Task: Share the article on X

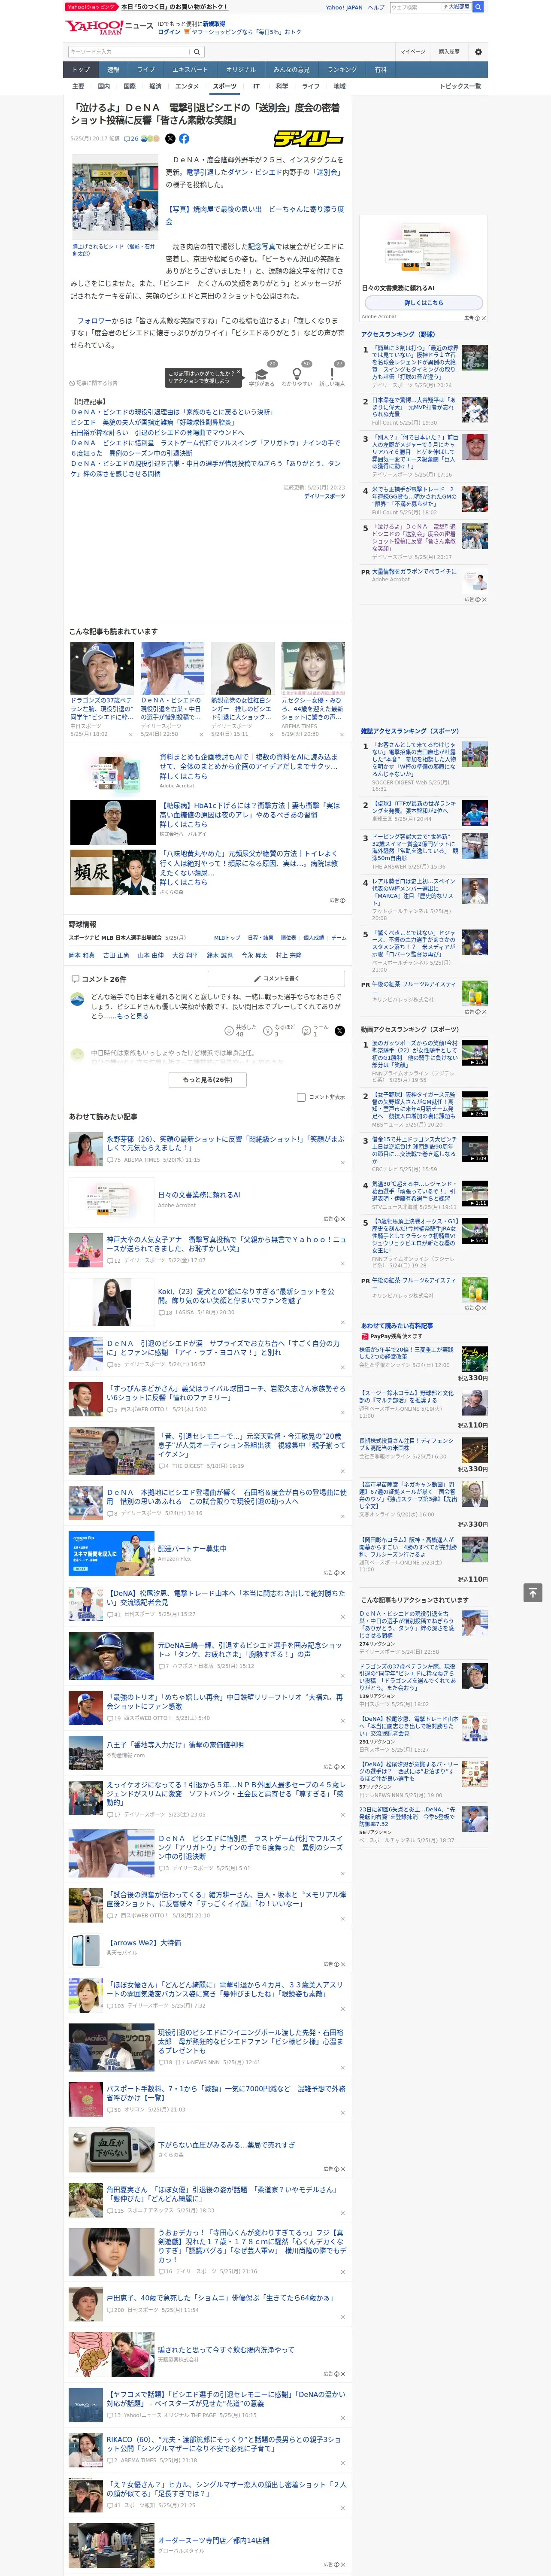Action: pyautogui.click(x=170, y=139)
